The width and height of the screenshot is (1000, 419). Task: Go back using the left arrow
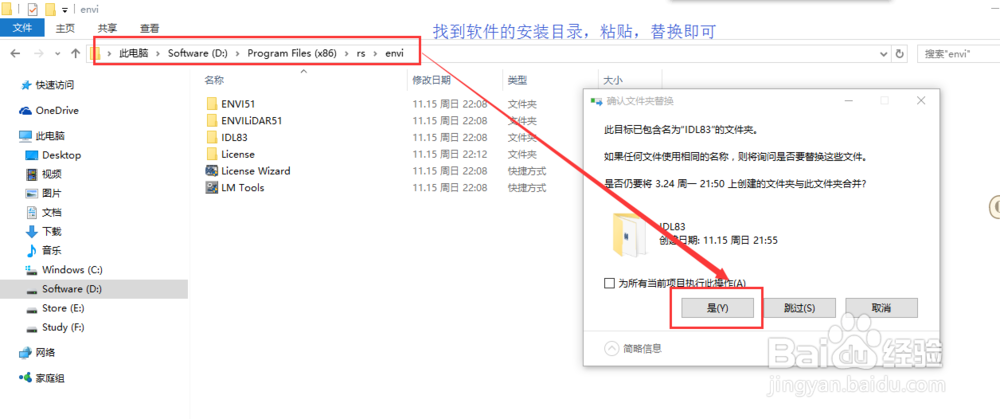tap(16, 54)
